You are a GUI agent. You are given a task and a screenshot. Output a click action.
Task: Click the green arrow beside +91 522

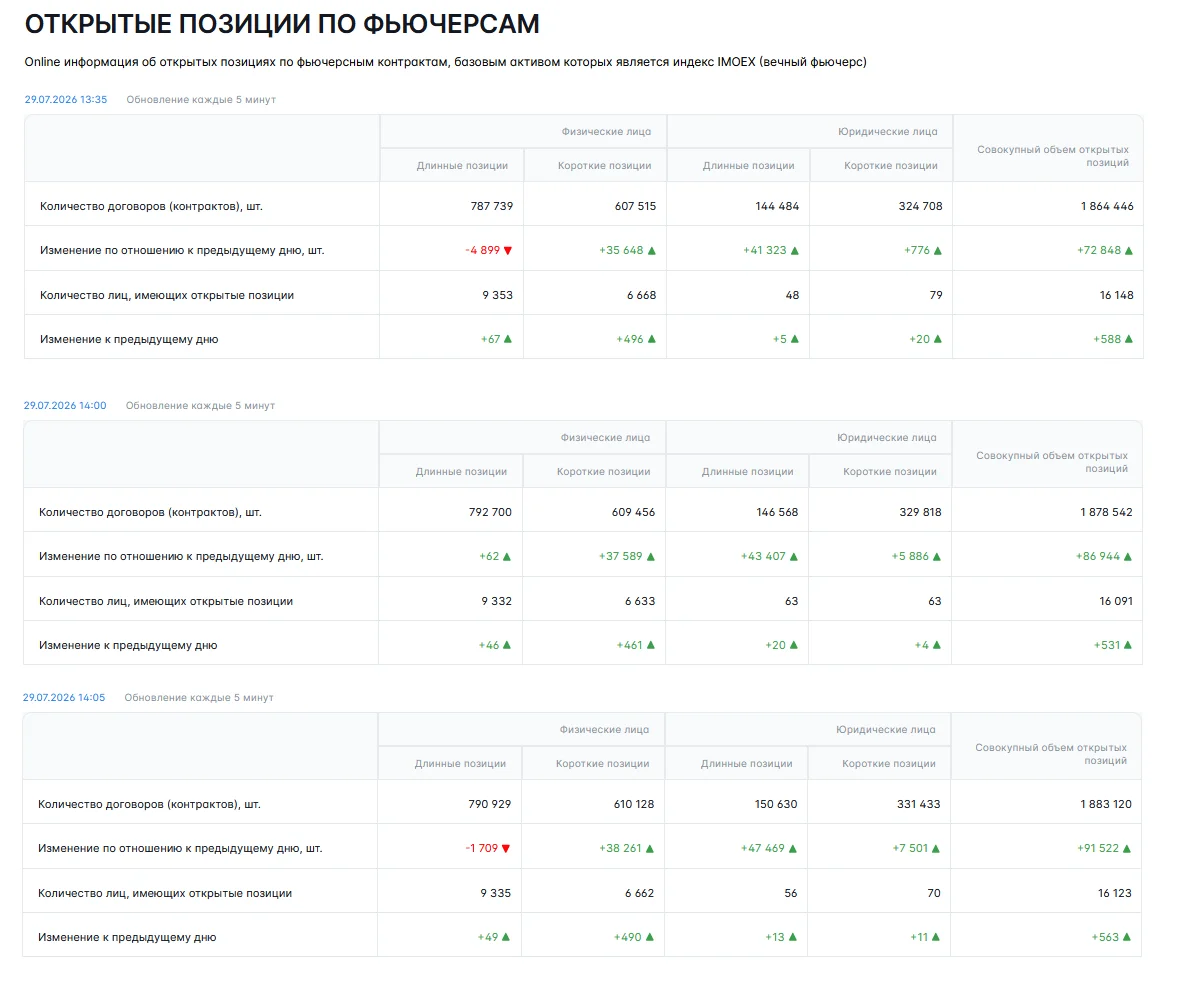(x=1127, y=849)
